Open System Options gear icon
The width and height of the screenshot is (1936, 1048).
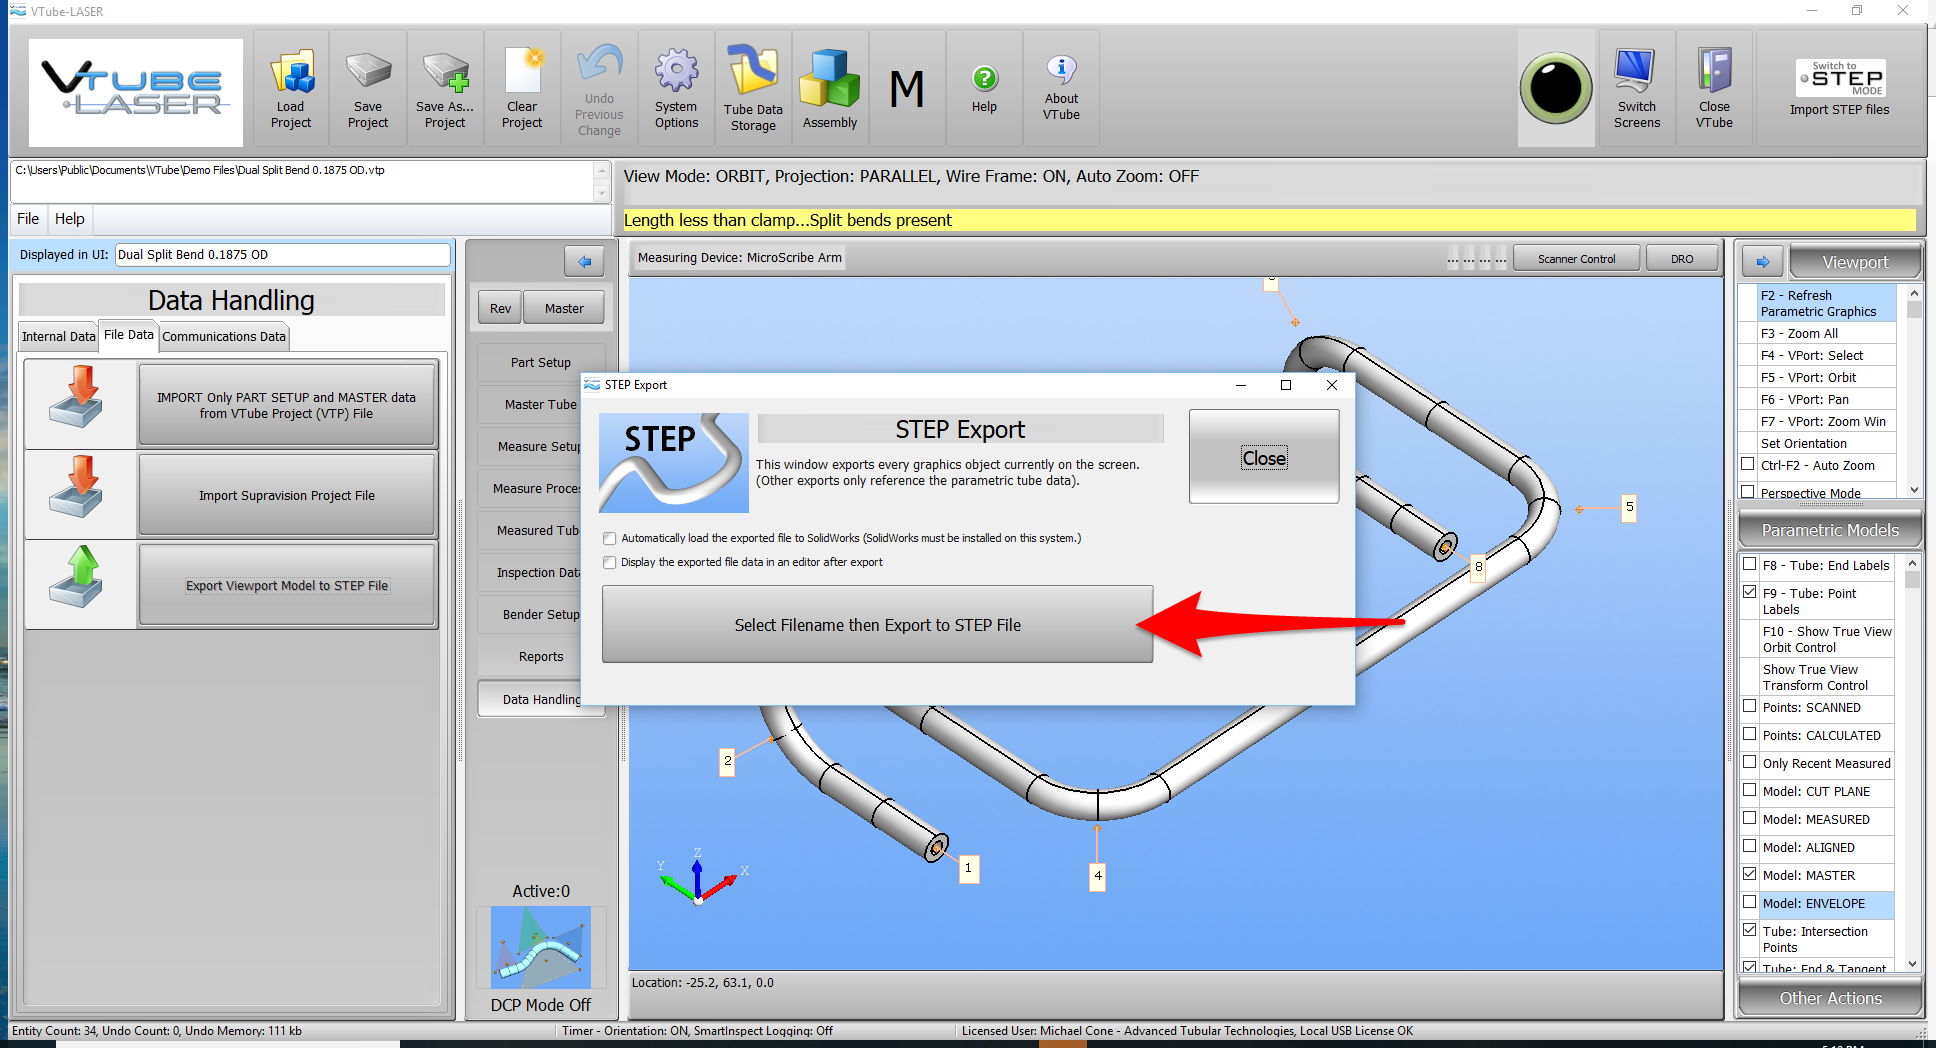(x=676, y=72)
